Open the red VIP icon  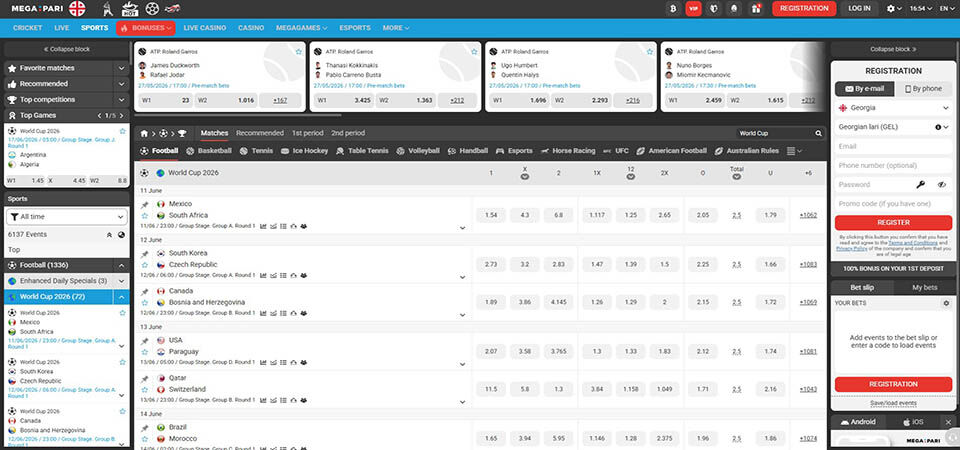tap(693, 9)
